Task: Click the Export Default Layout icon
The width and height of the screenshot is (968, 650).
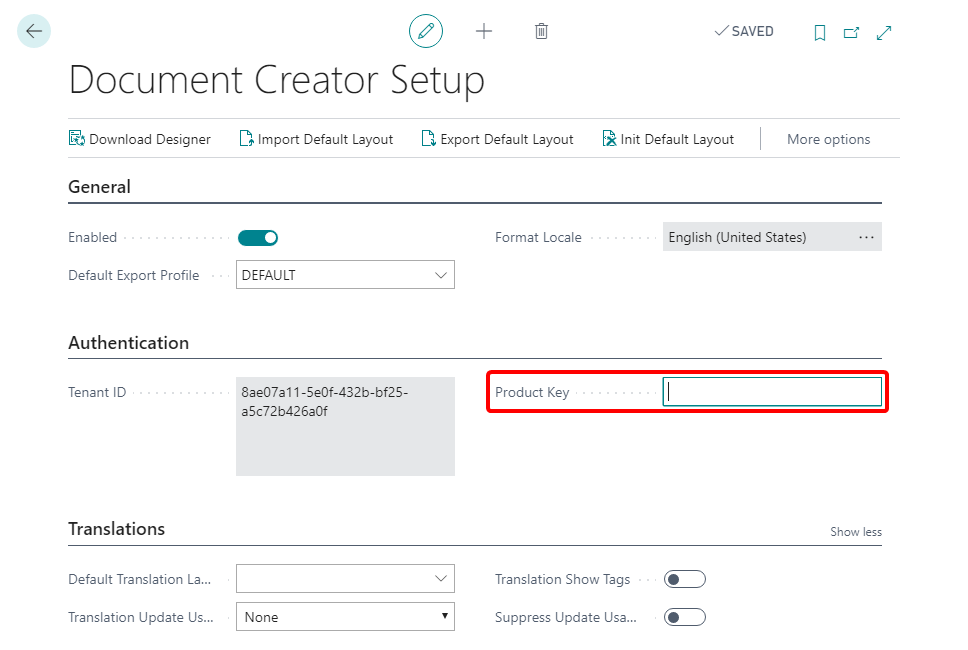Action: point(428,139)
